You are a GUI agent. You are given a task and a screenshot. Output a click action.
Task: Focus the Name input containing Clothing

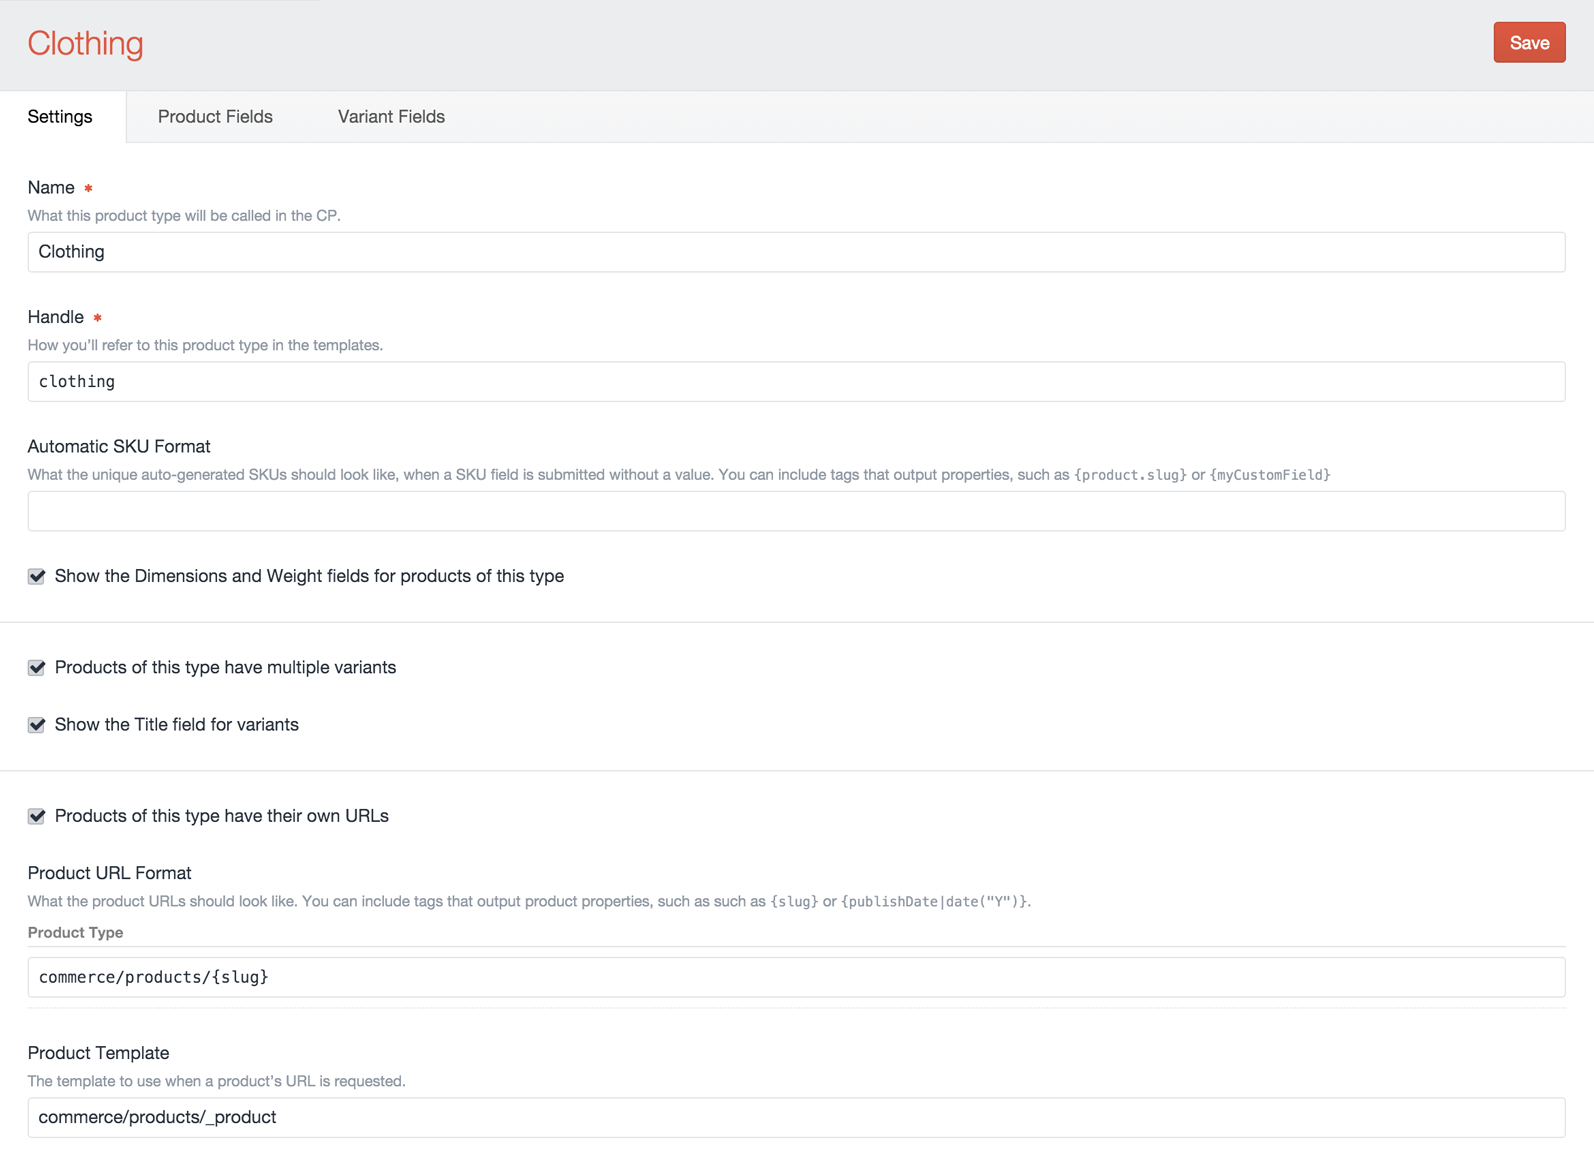pos(795,252)
